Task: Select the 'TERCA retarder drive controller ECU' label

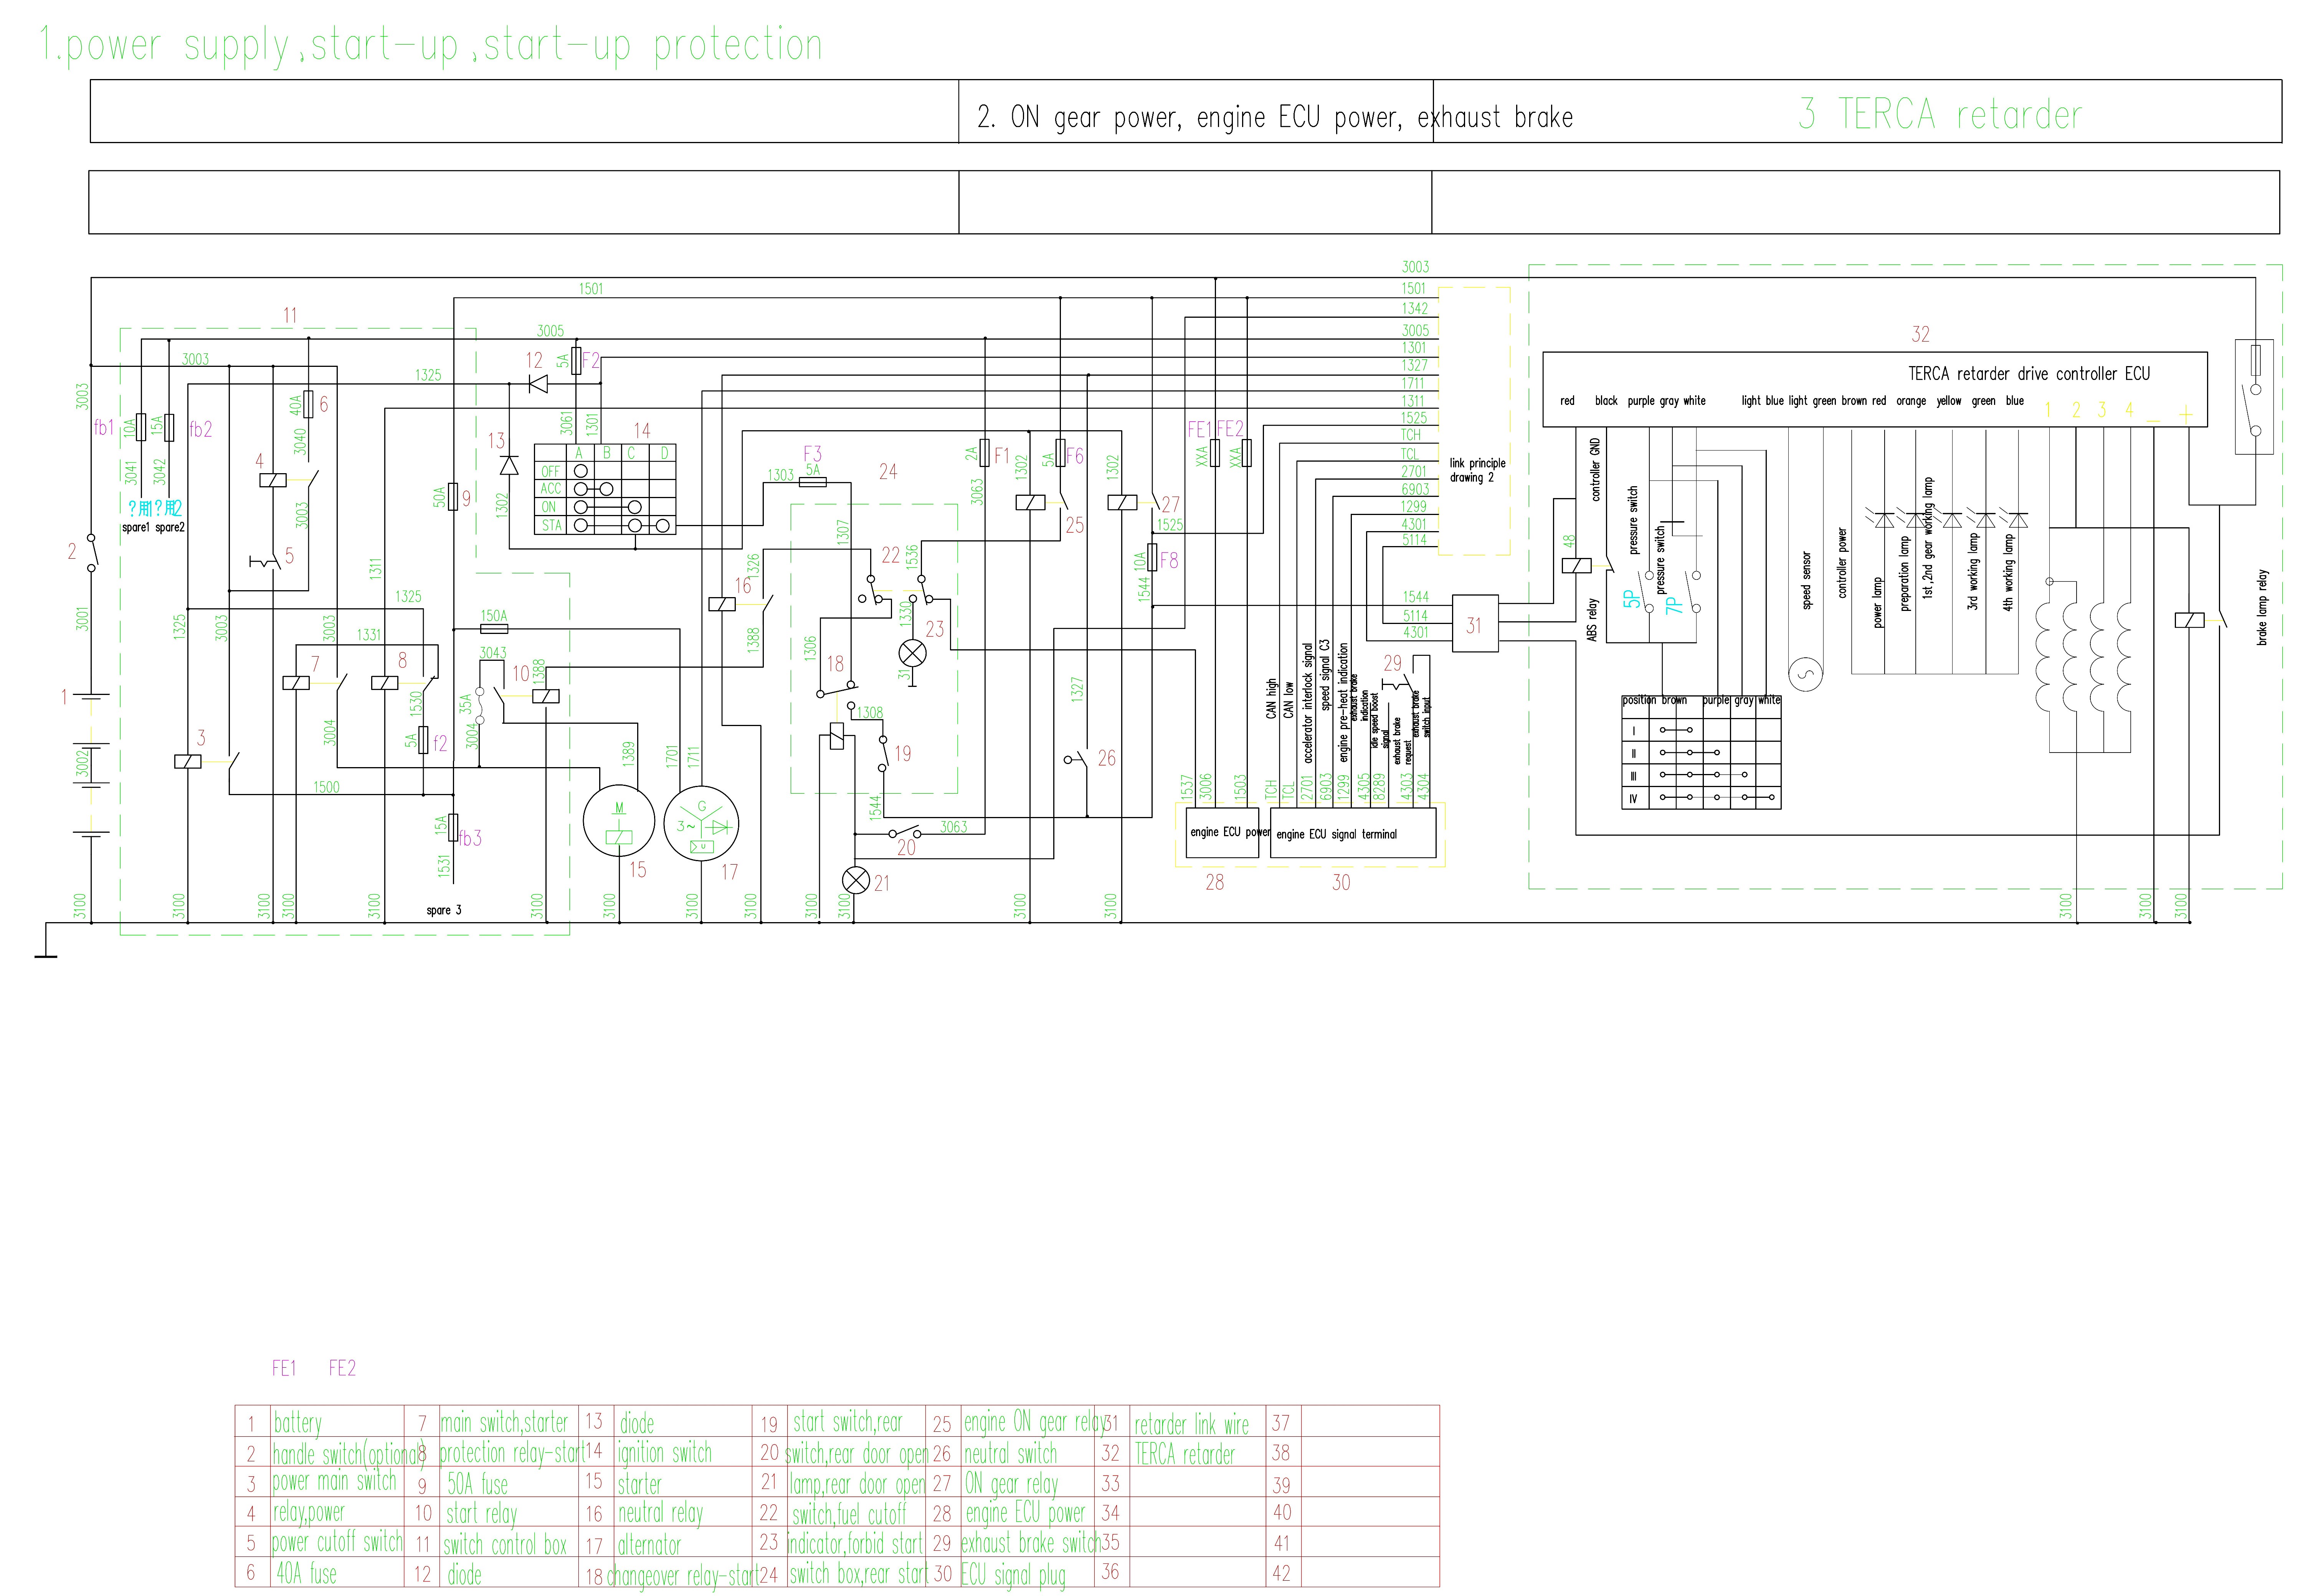Action: [x=2029, y=374]
